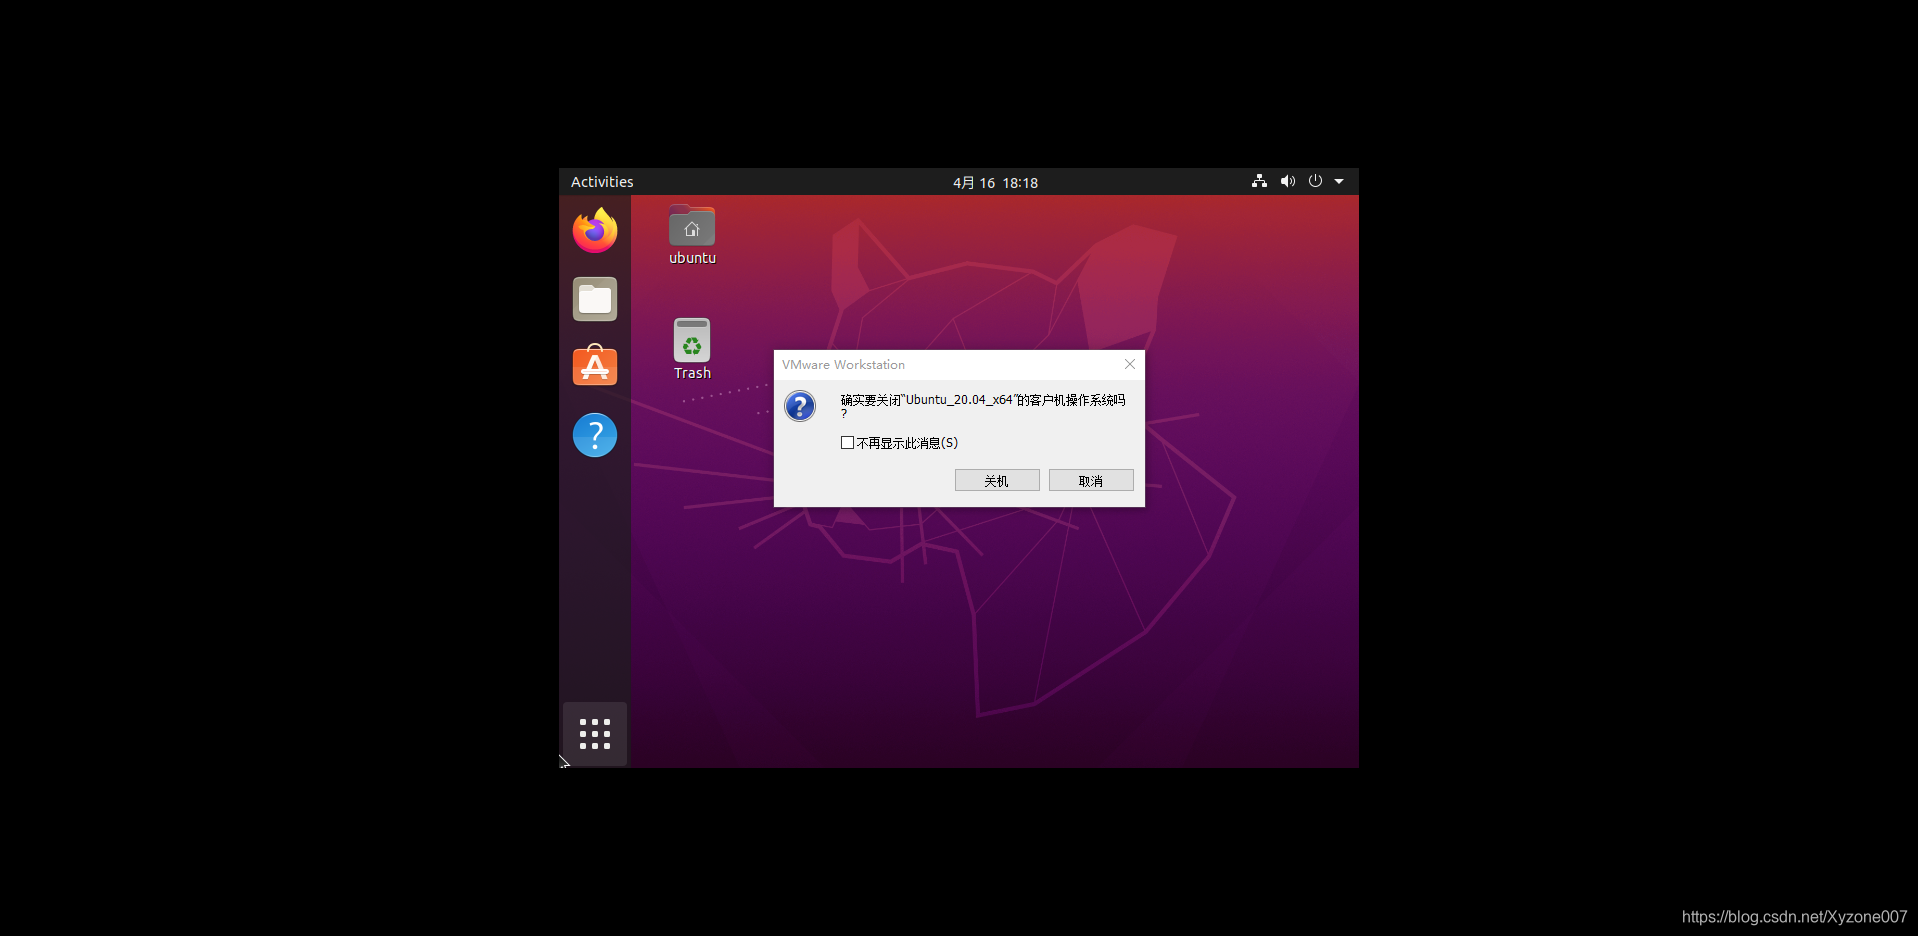
Task: Open the clock showing 4月 16 18:18
Action: pos(995,183)
